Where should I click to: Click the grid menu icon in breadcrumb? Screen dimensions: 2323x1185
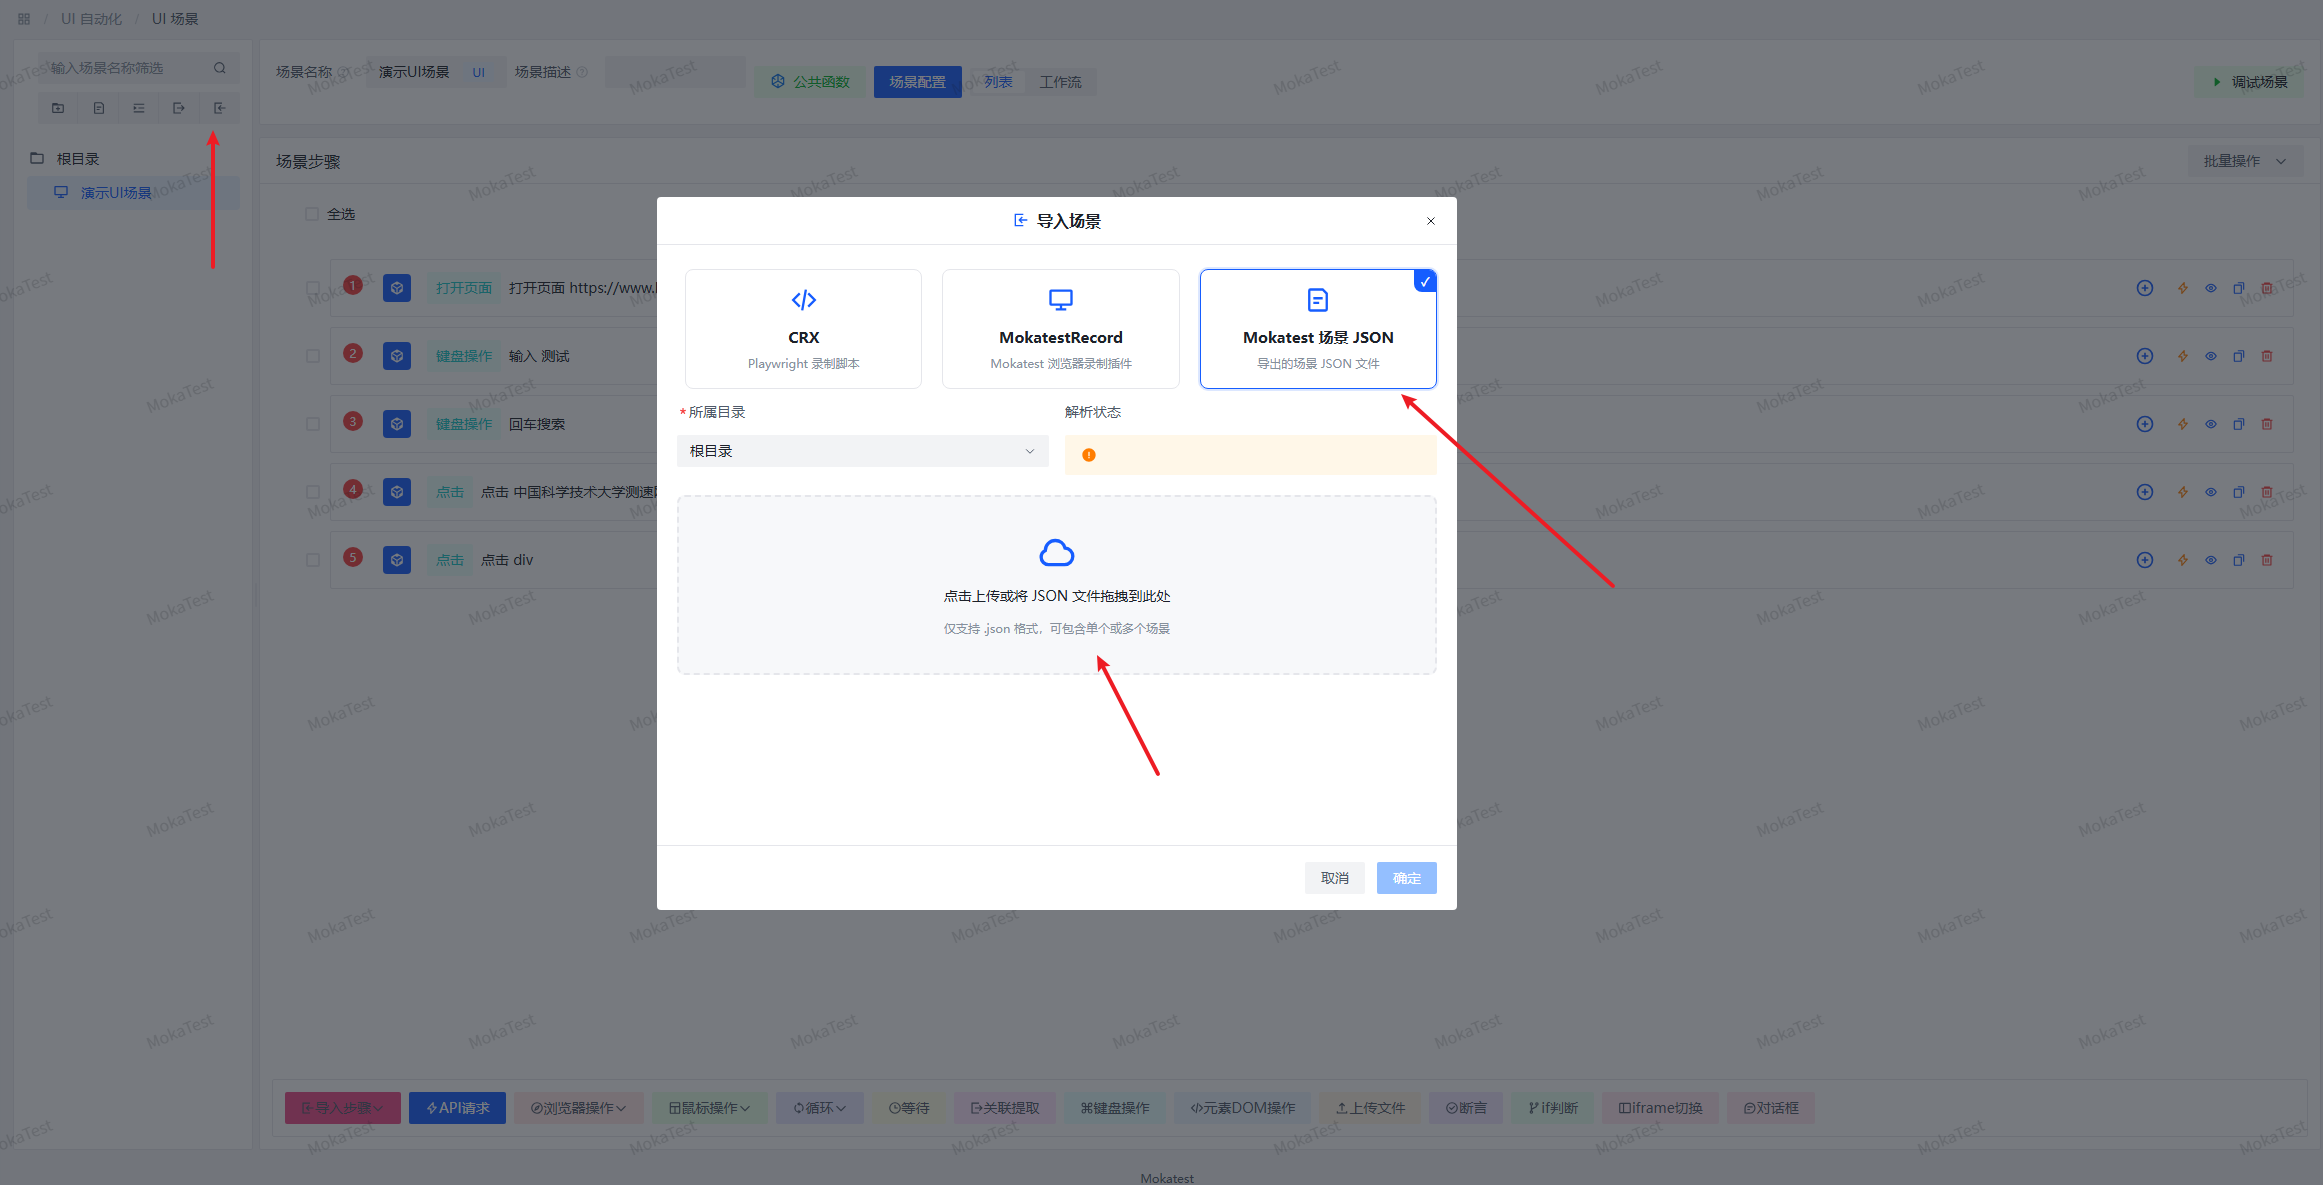tap(24, 19)
